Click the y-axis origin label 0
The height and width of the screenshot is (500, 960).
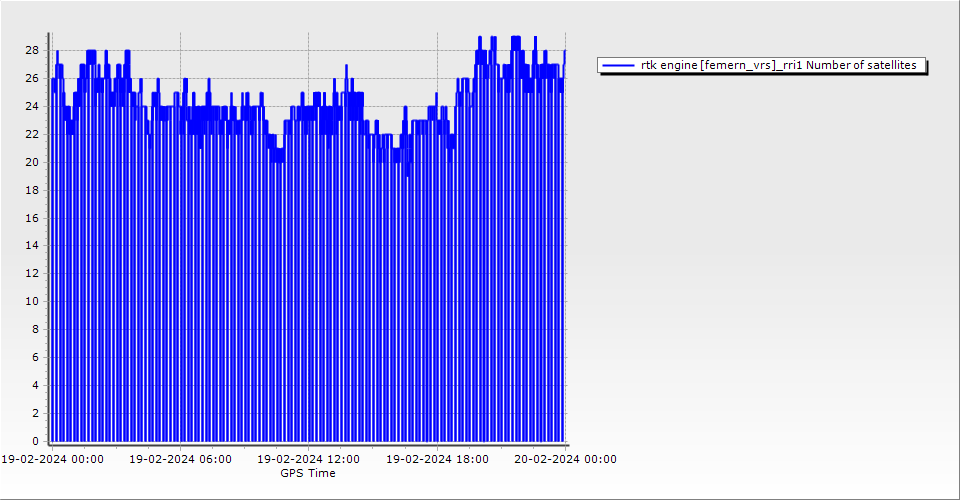point(35,441)
